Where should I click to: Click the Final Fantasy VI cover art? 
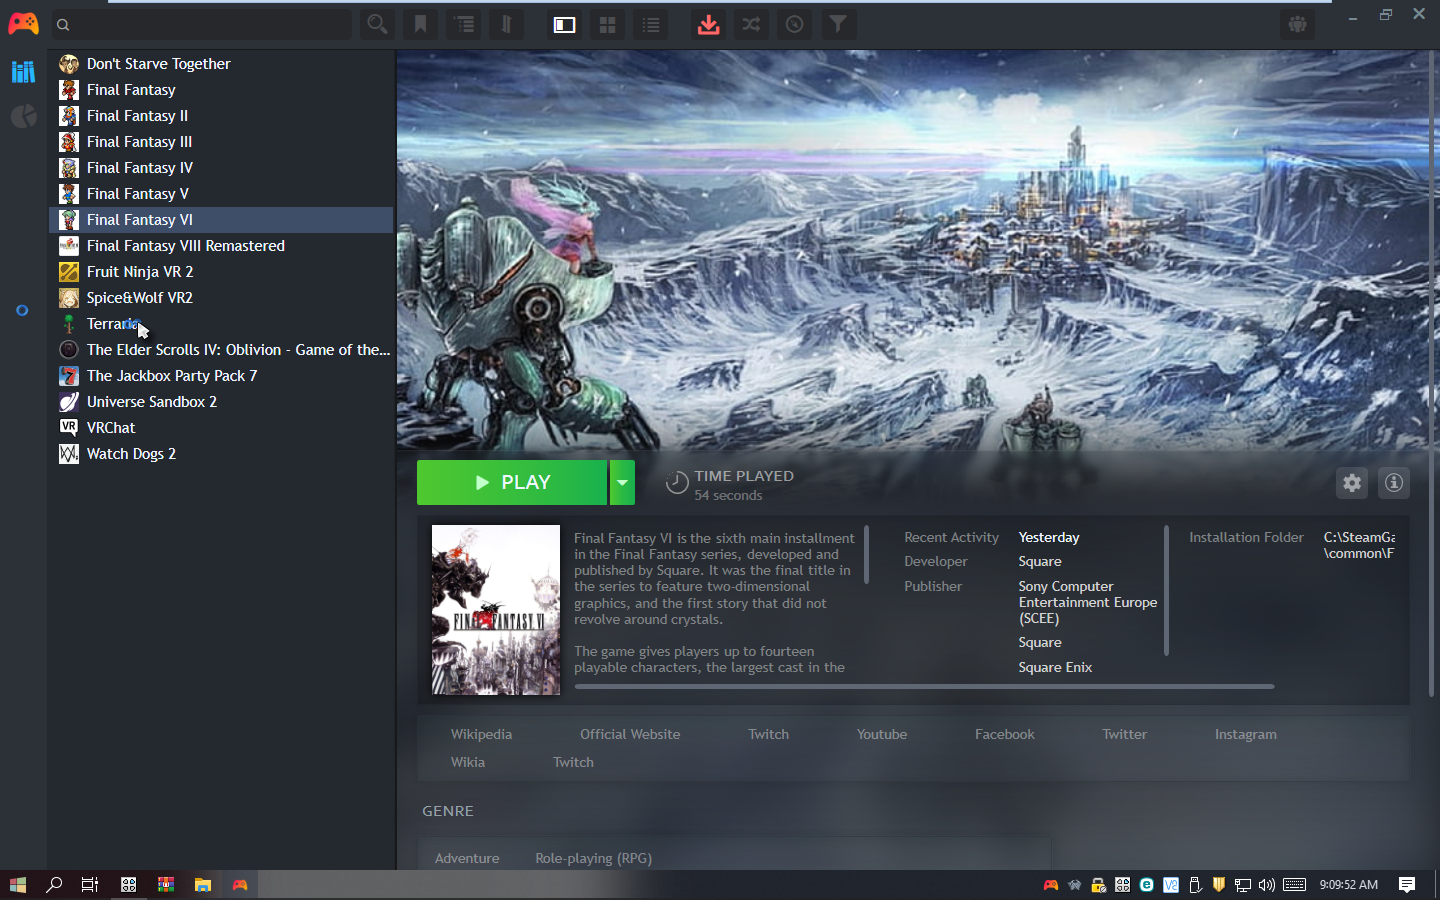[496, 610]
